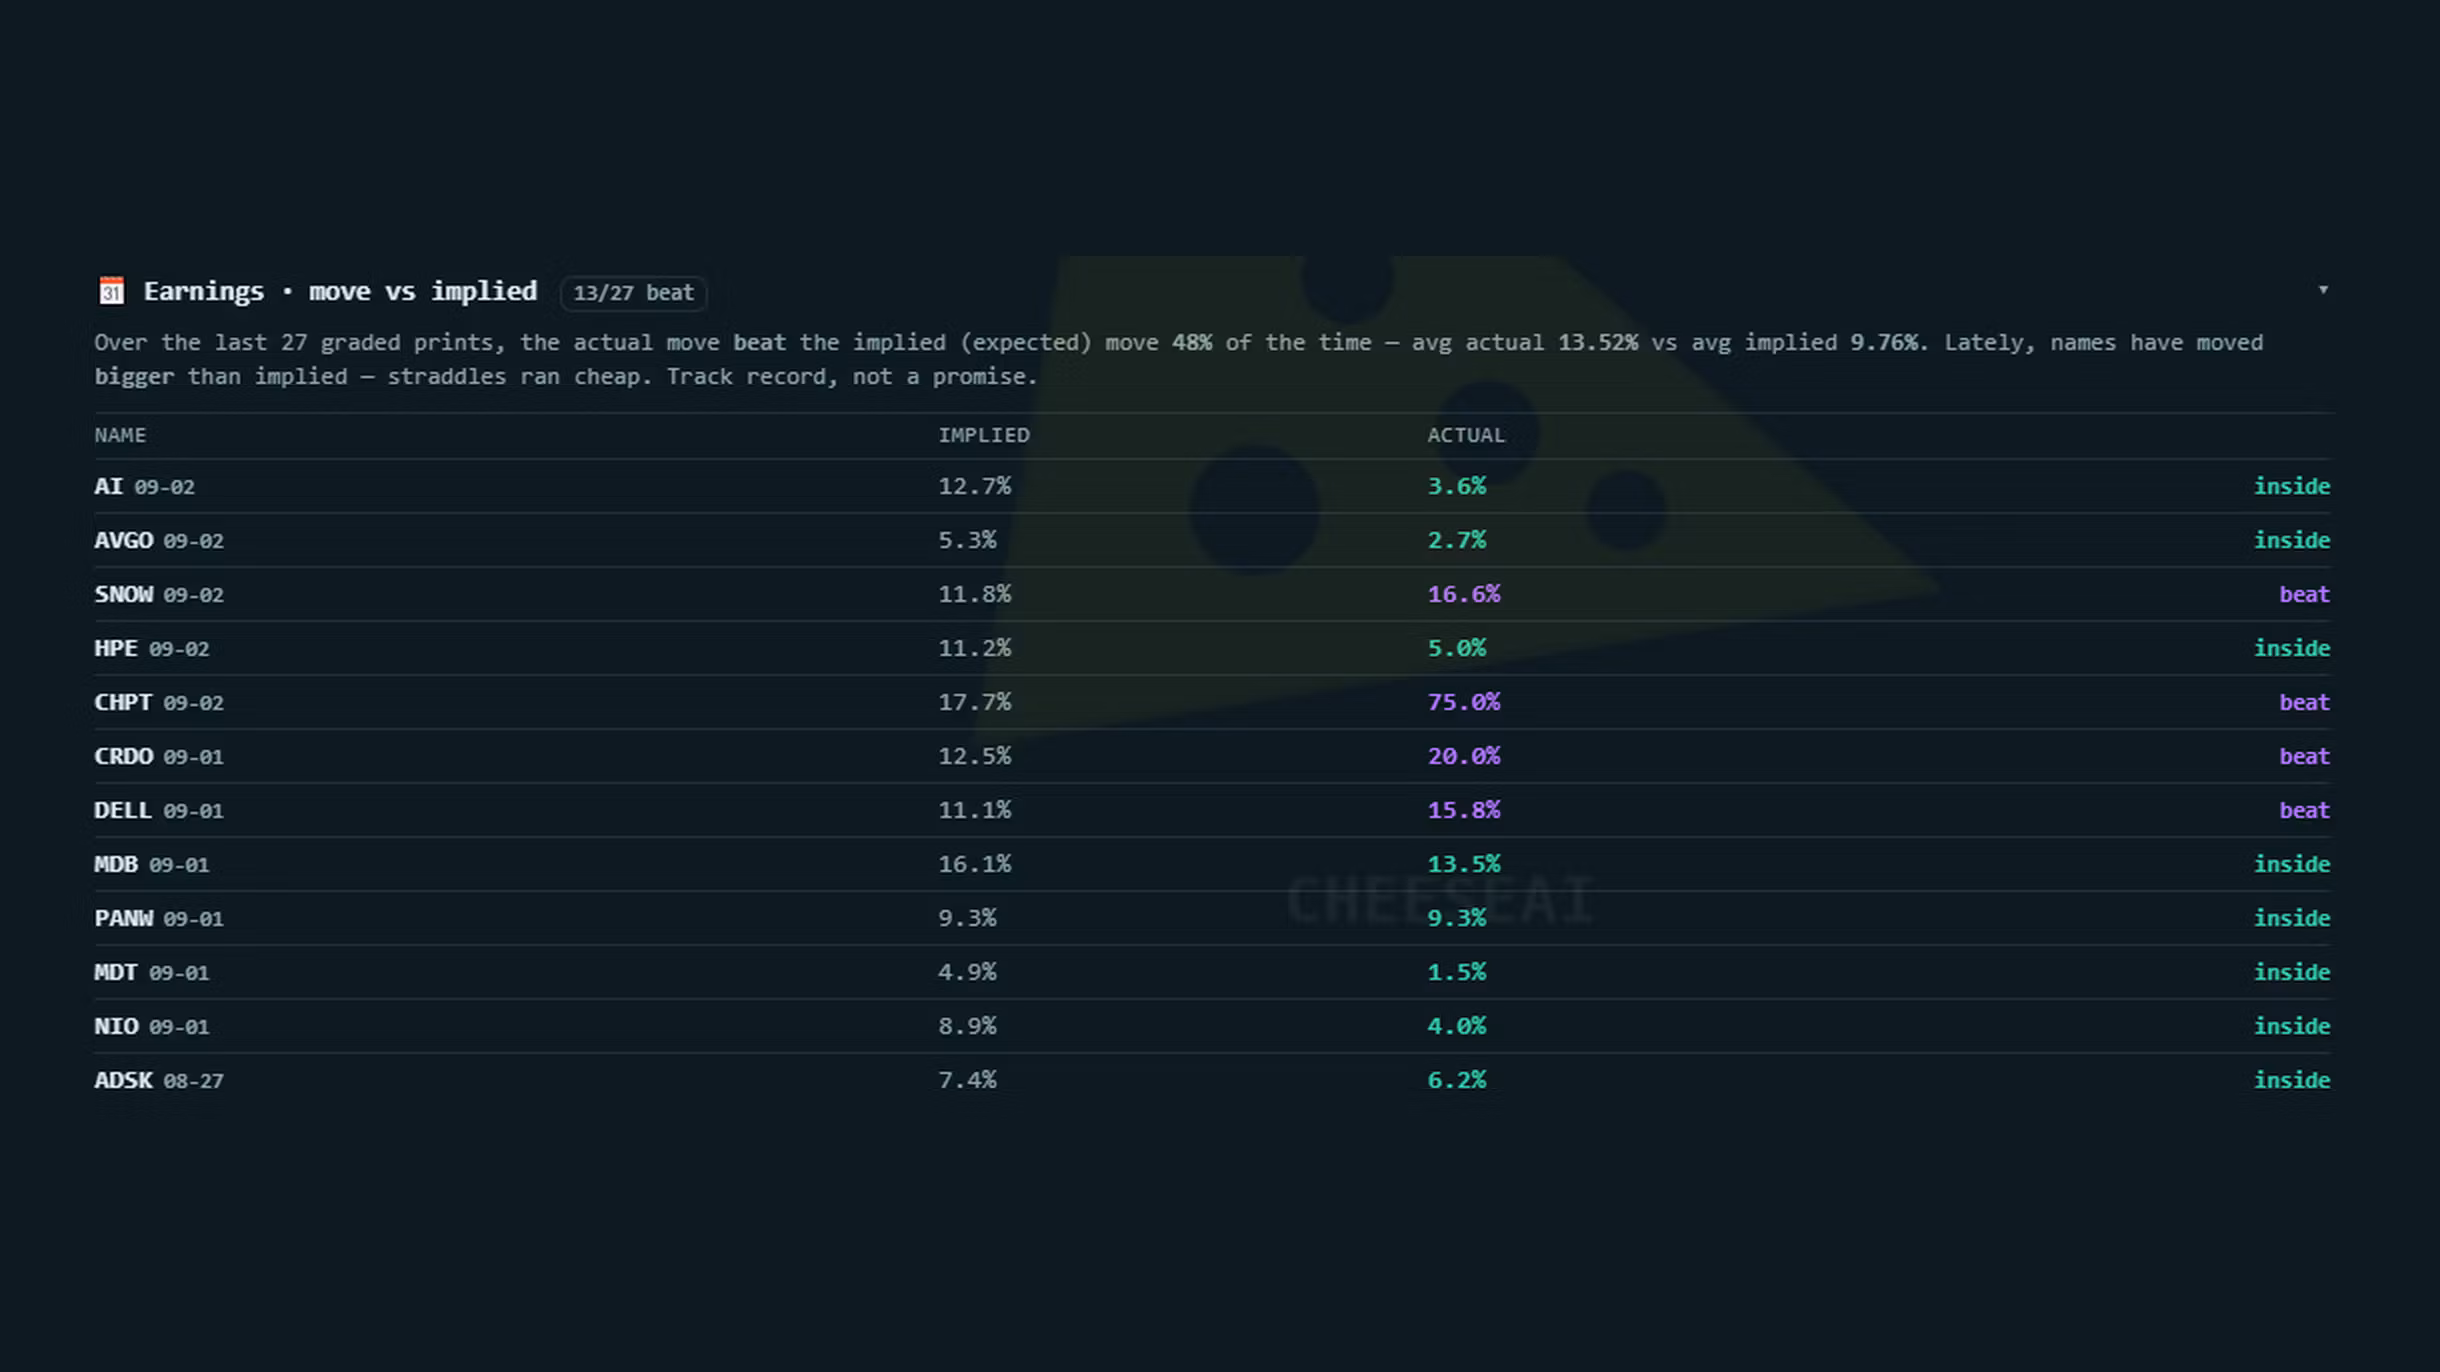
Task: Click AI implied move value 12.7%
Action: 974,487
